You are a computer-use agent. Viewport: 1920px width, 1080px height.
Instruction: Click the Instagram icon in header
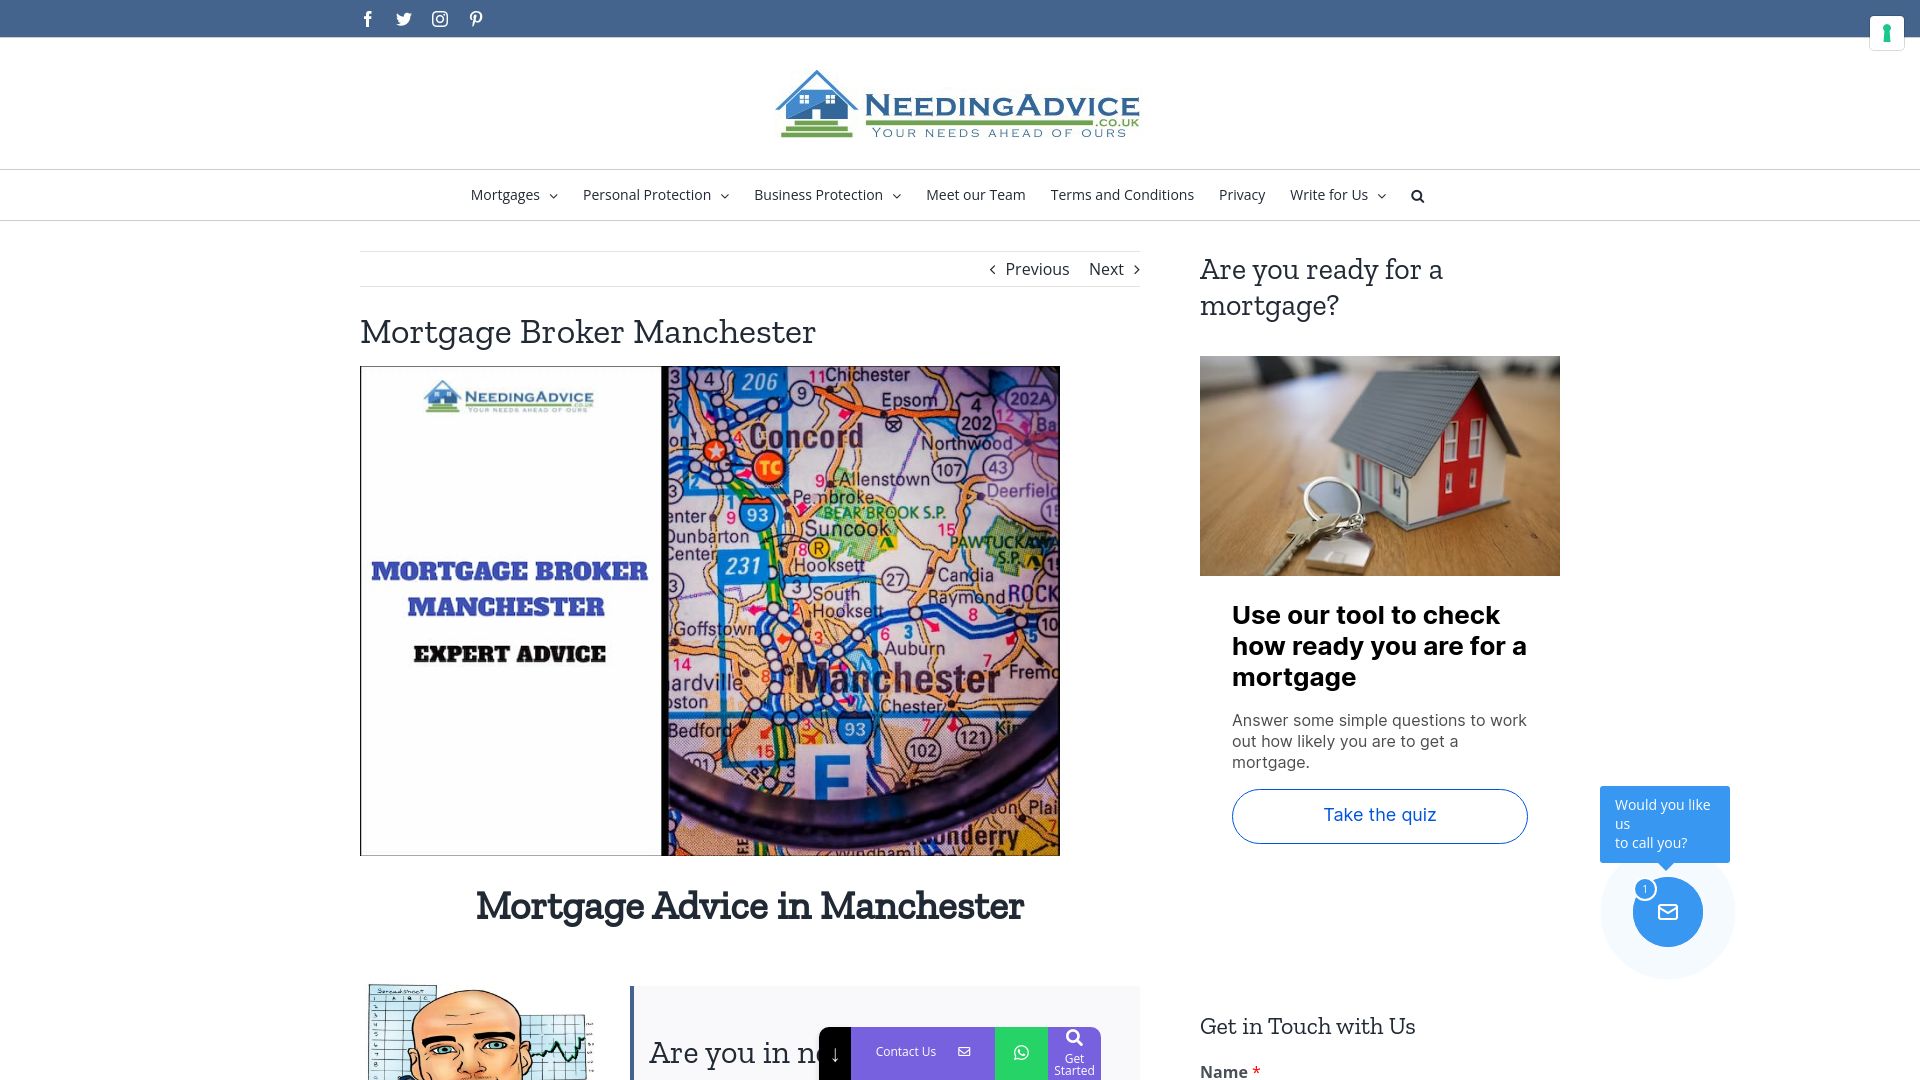pyautogui.click(x=440, y=18)
